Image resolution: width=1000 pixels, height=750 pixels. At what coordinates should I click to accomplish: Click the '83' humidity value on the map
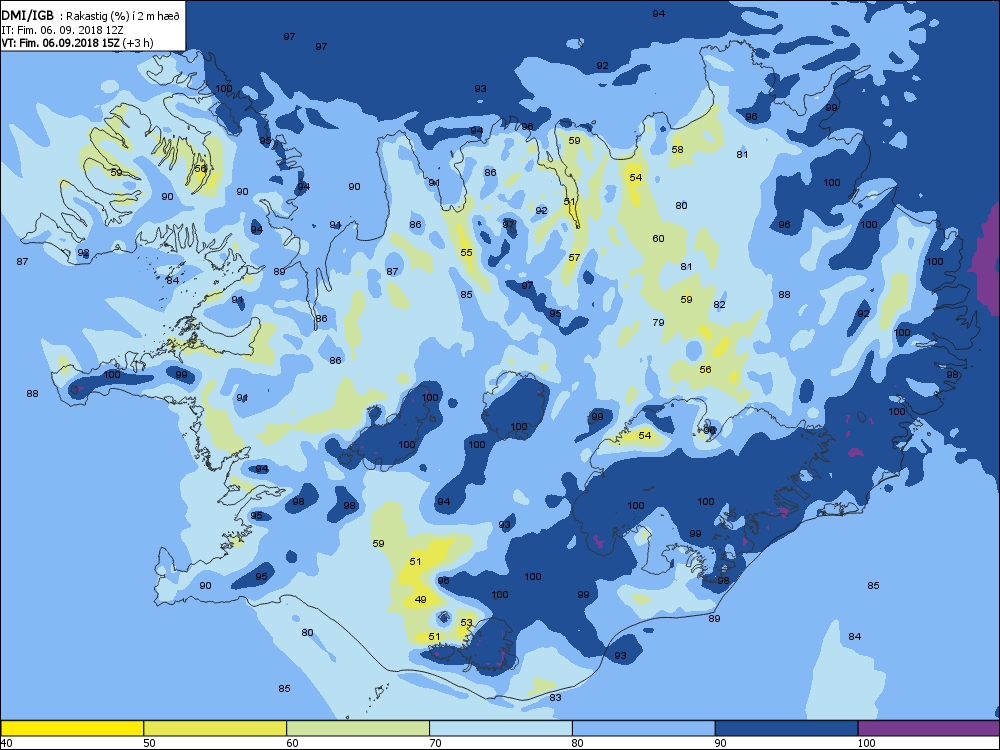click(555, 698)
